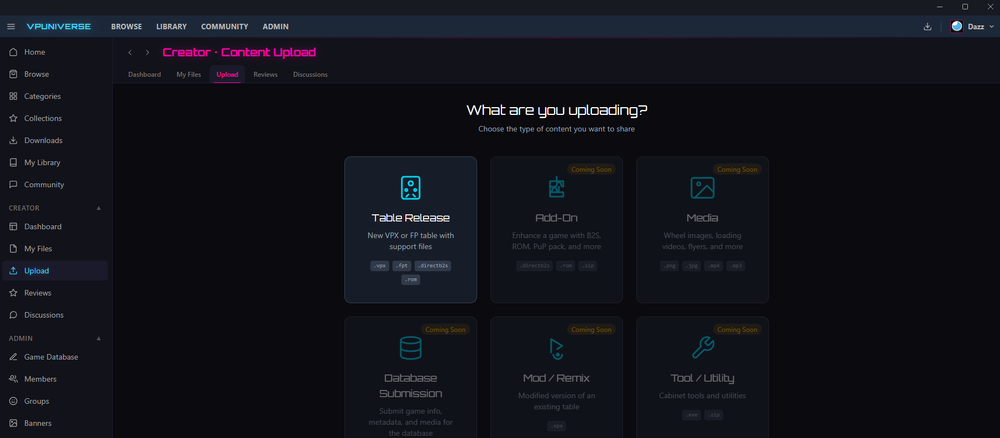Open the COMMUNITY top menu
The height and width of the screenshot is (438, 1000).
[x=224, y=27]
